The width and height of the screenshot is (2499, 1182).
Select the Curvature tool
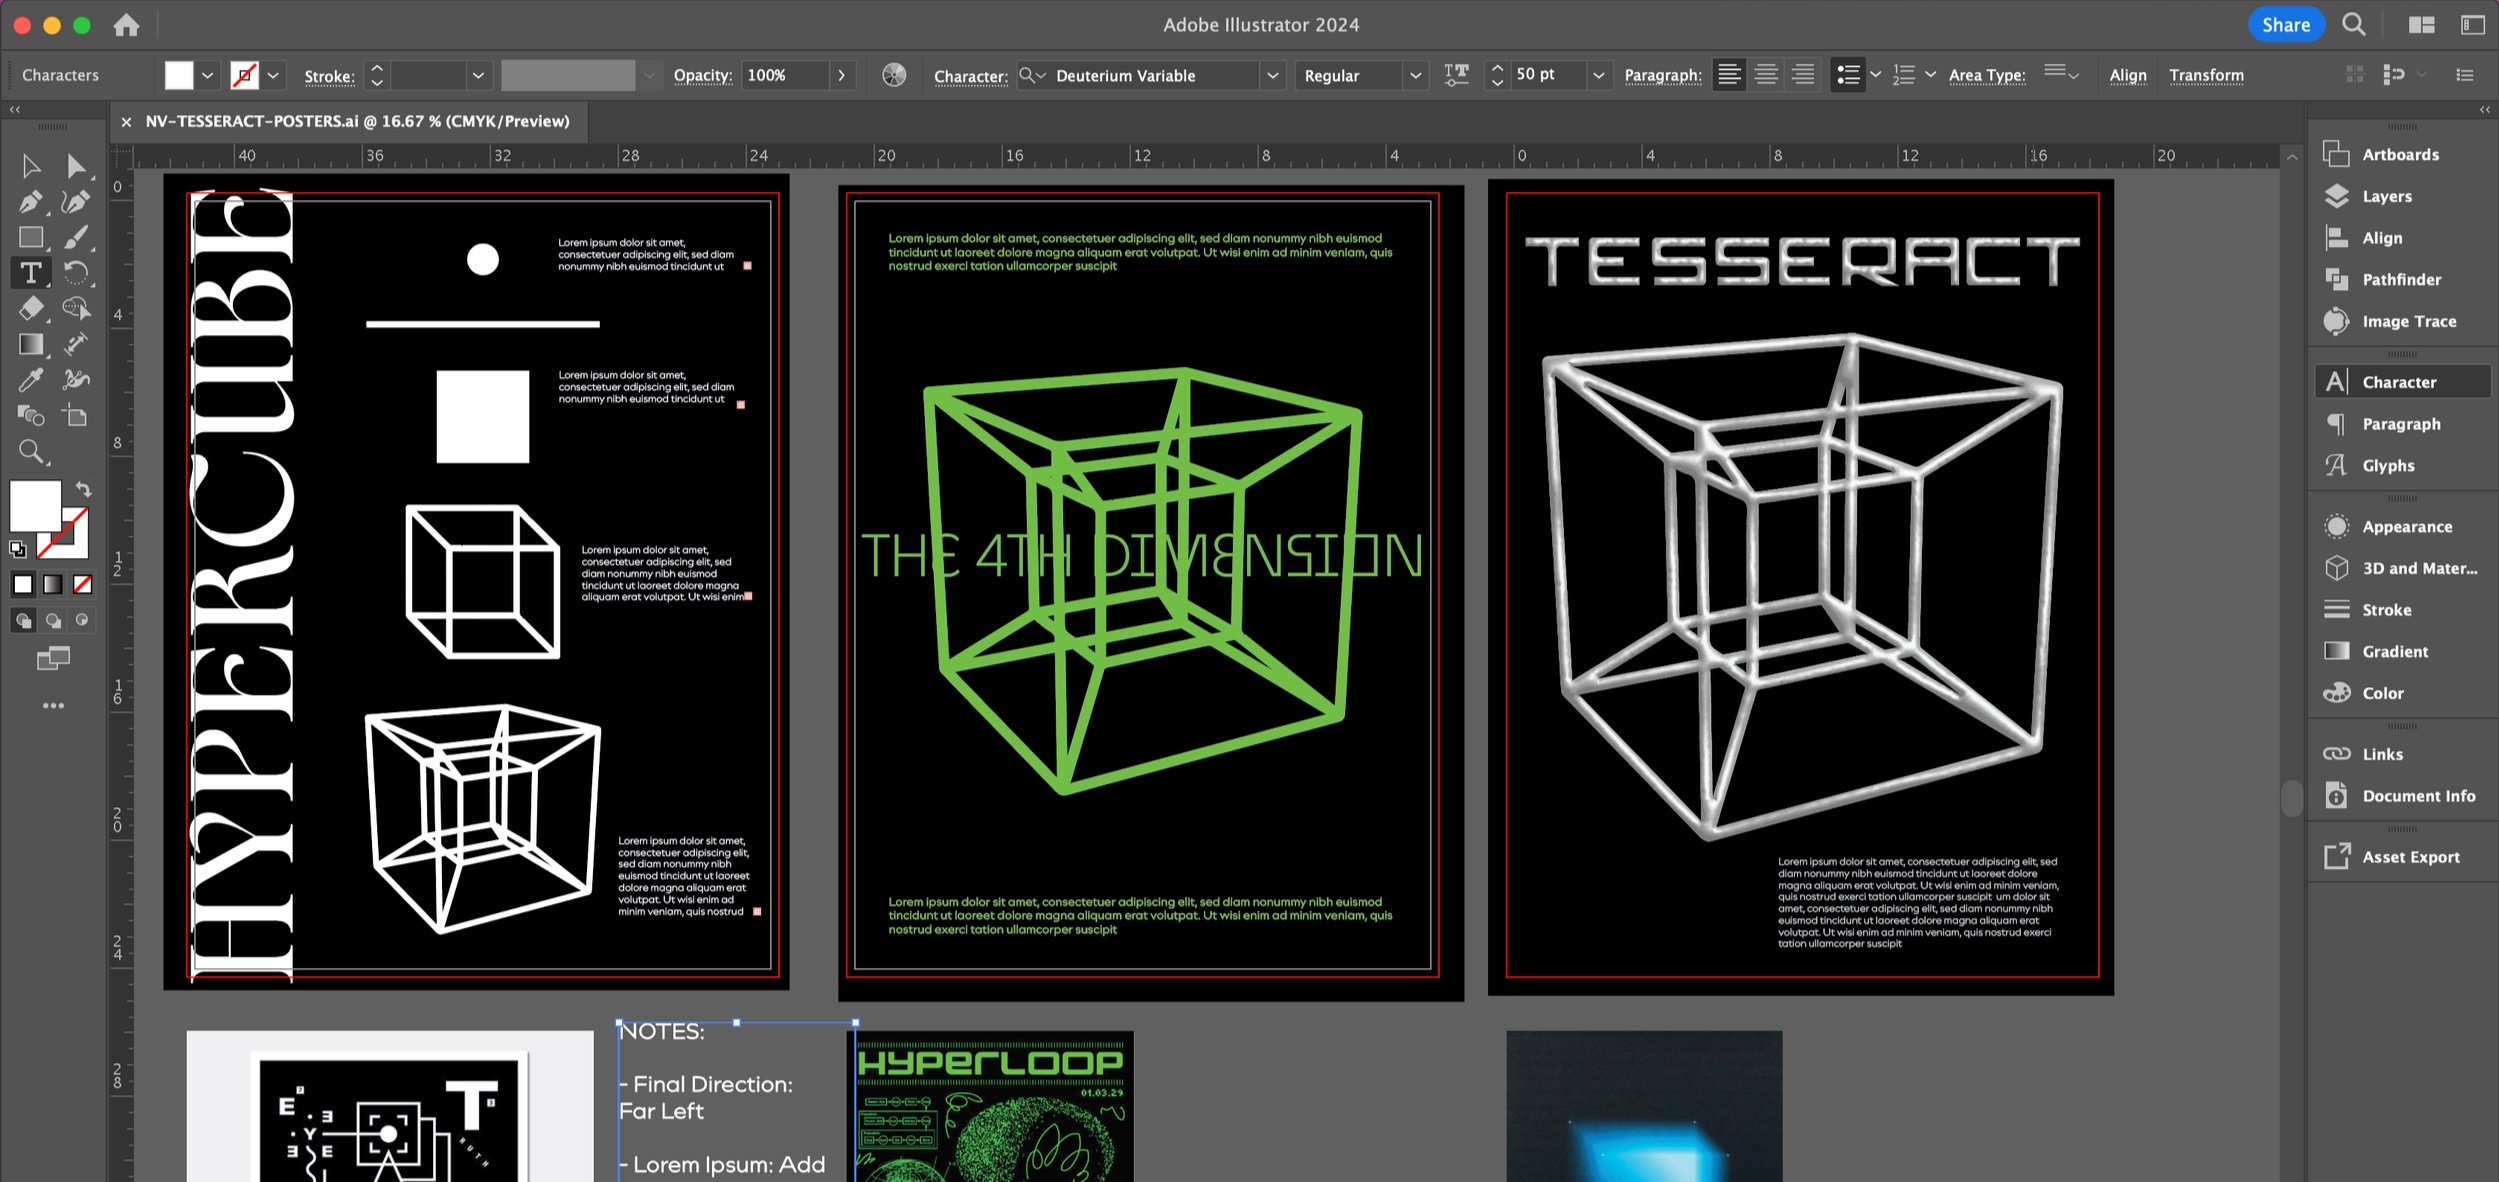(x=76, y=202)
